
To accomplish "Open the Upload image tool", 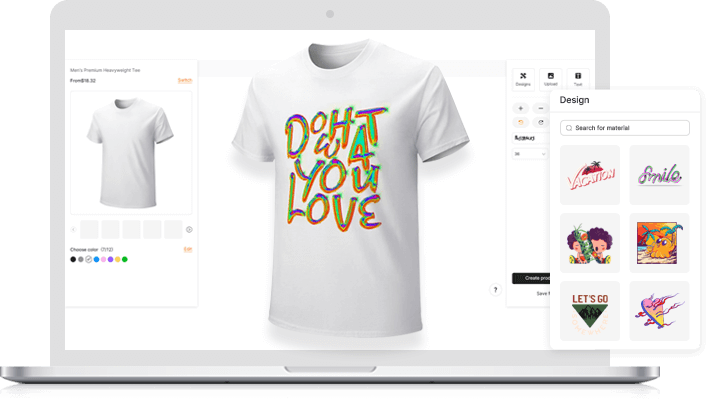I will [x=550, y=79].
